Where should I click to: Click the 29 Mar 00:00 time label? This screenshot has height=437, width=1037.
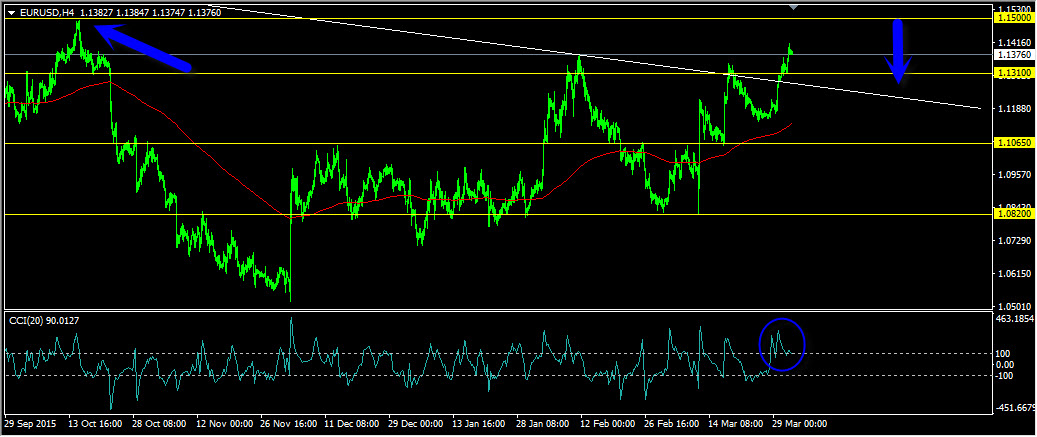click(x=800, y=423)
